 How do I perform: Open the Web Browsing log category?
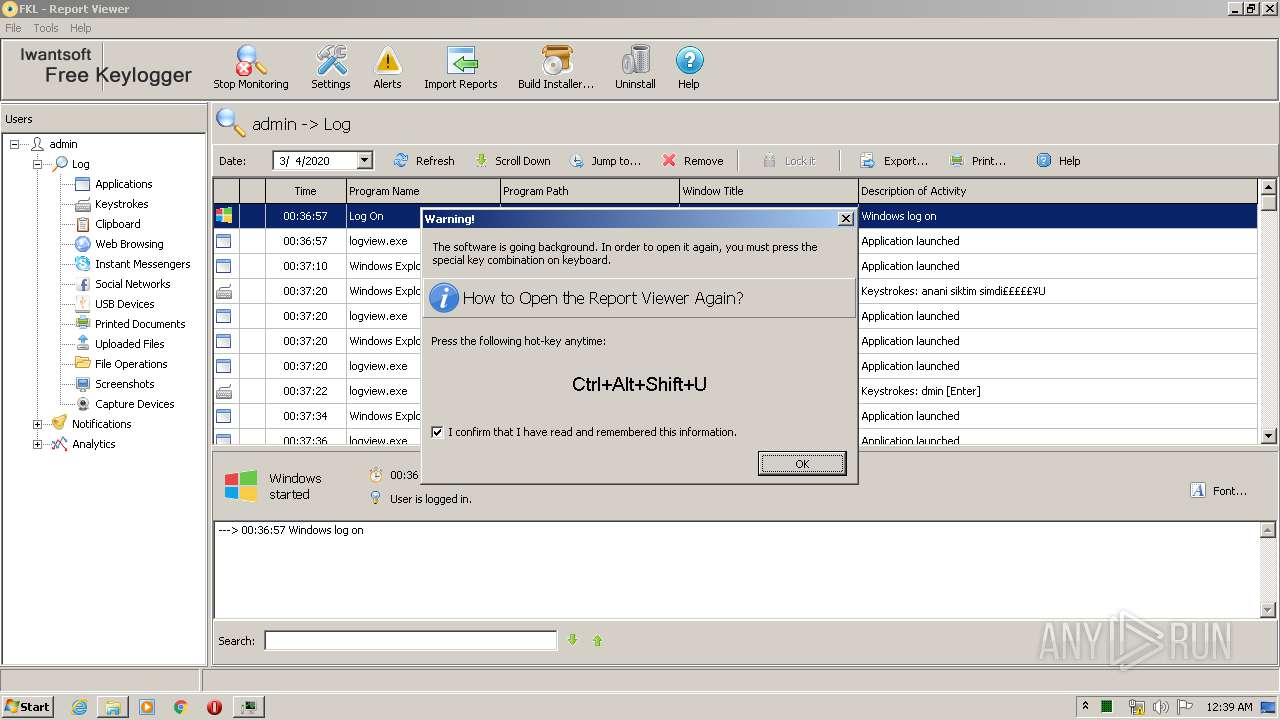pos(129,244)
